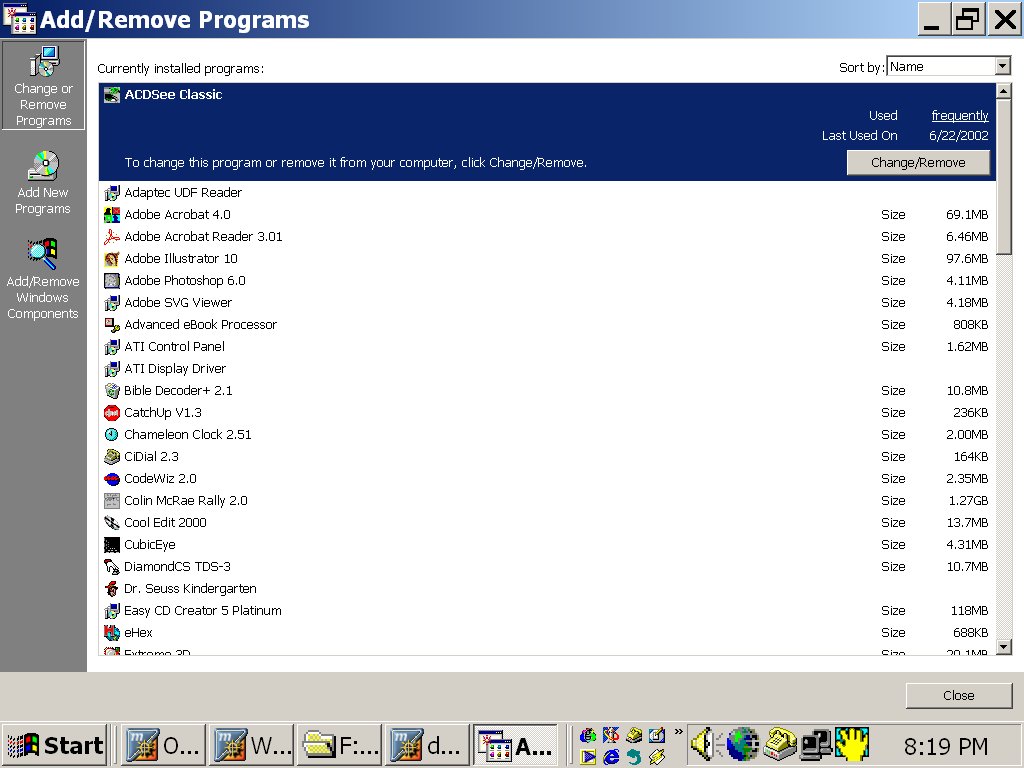Screen dimensions: 1024x768
Task: Click the CubicEye icon
Action: tap(112, 545)
